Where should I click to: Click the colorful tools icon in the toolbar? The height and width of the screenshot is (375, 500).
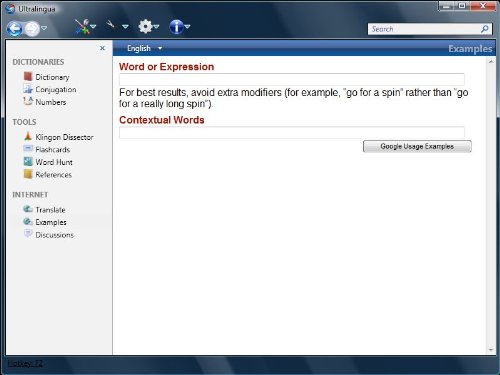point(82,26)
